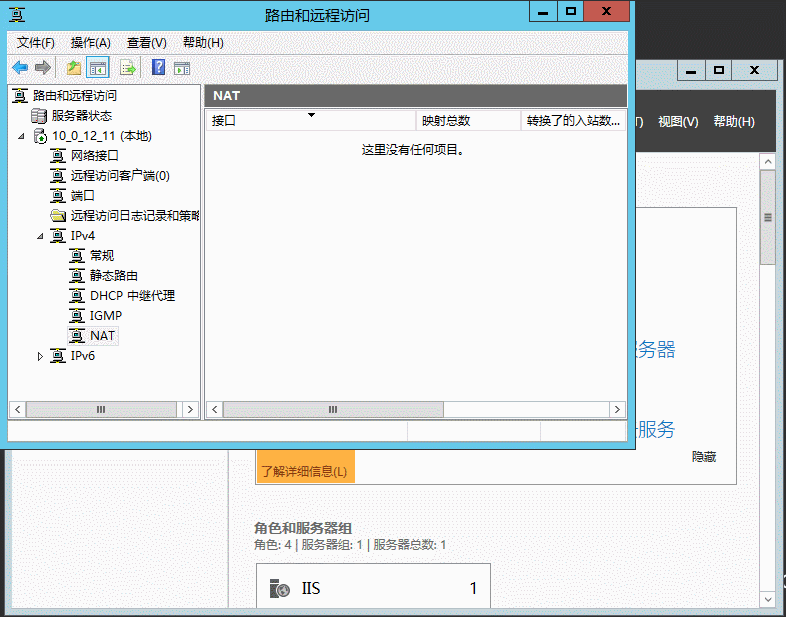
Task: Sort by the 接口 column header
Action: pos(311,121)
